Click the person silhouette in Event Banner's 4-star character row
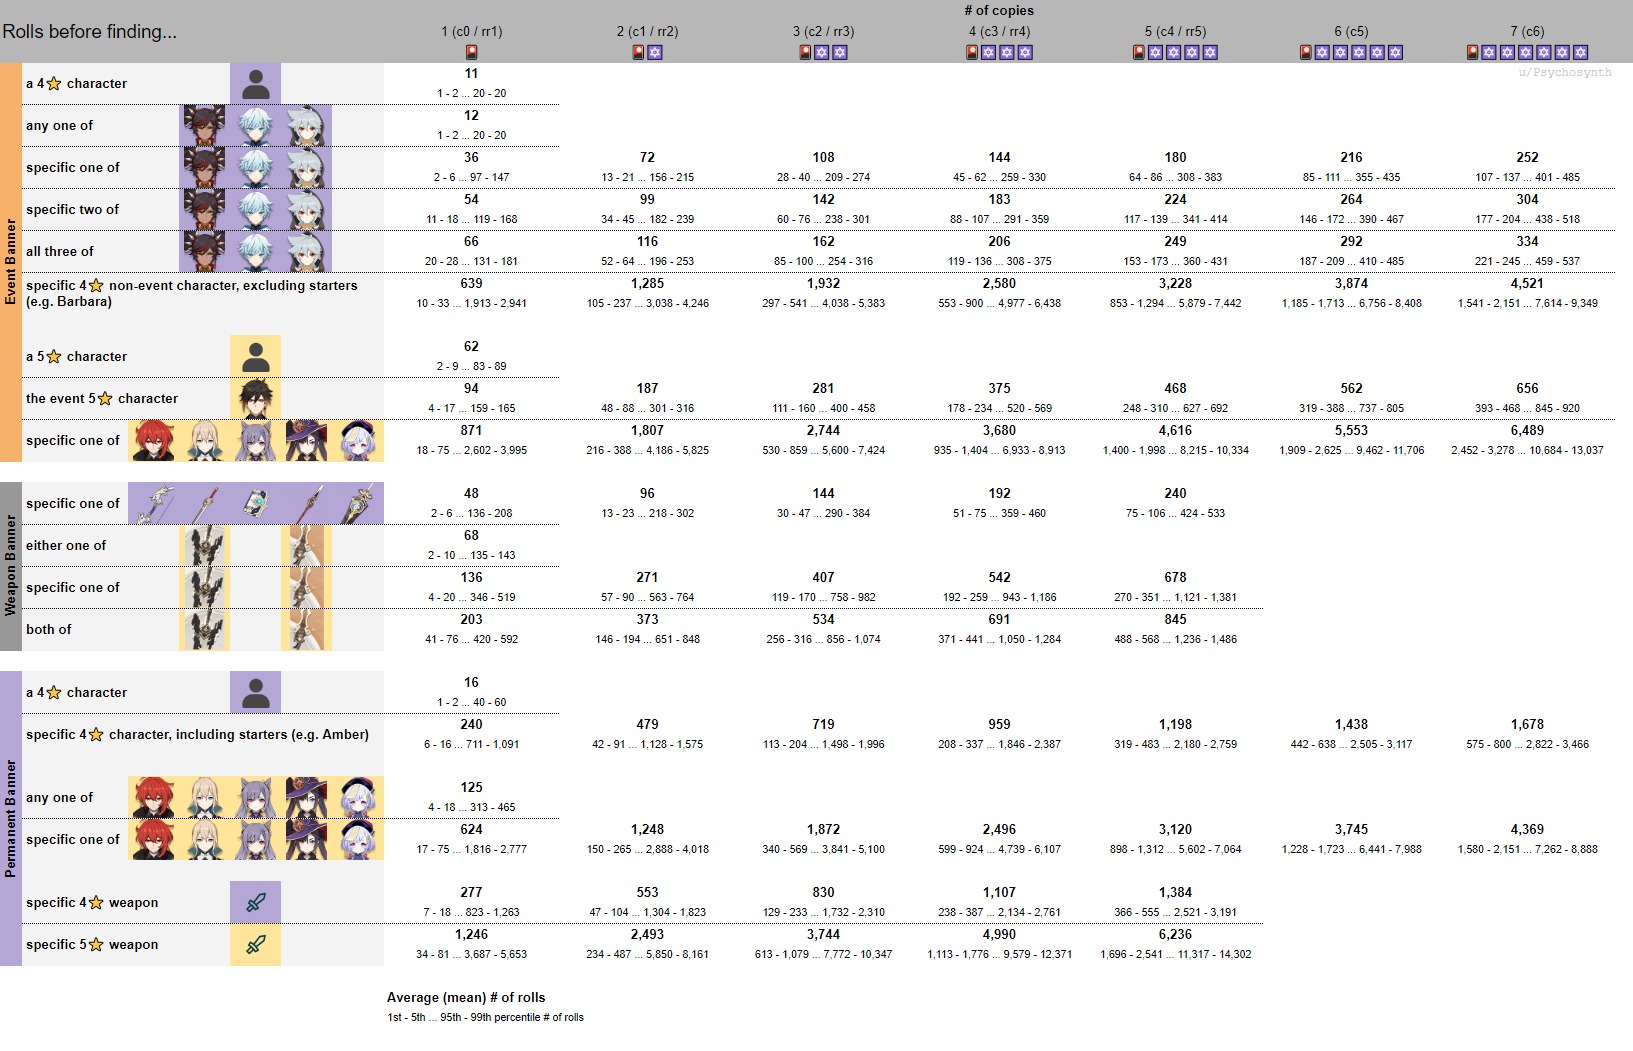Screen dimensions: 1633x1051 255,83
